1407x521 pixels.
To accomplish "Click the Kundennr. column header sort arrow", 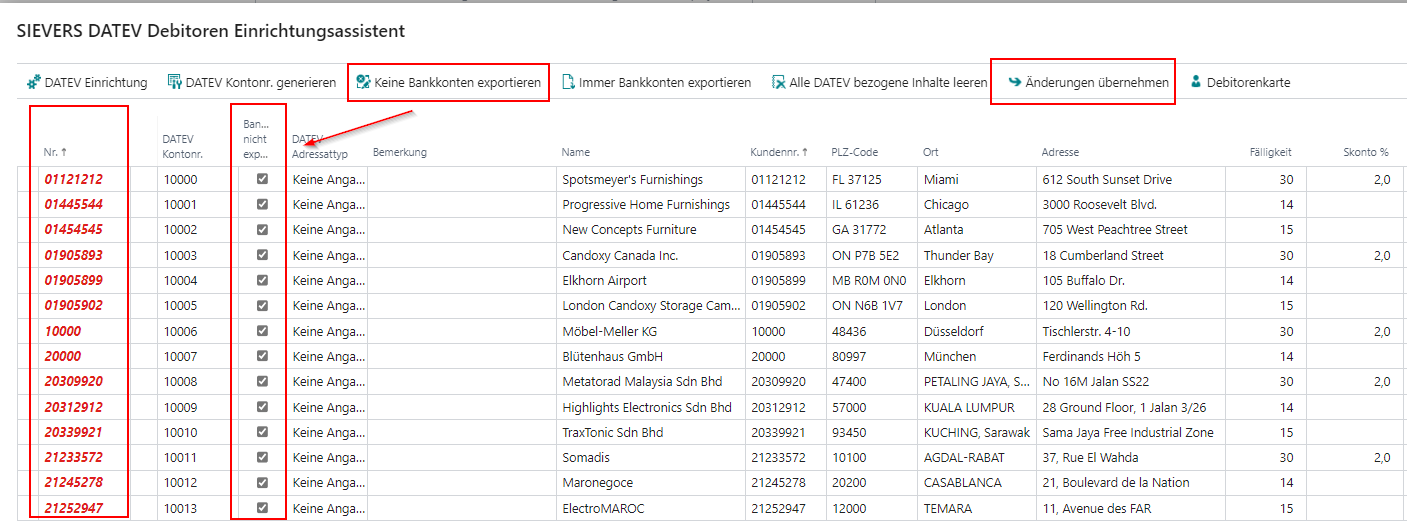I will [806, 152].
